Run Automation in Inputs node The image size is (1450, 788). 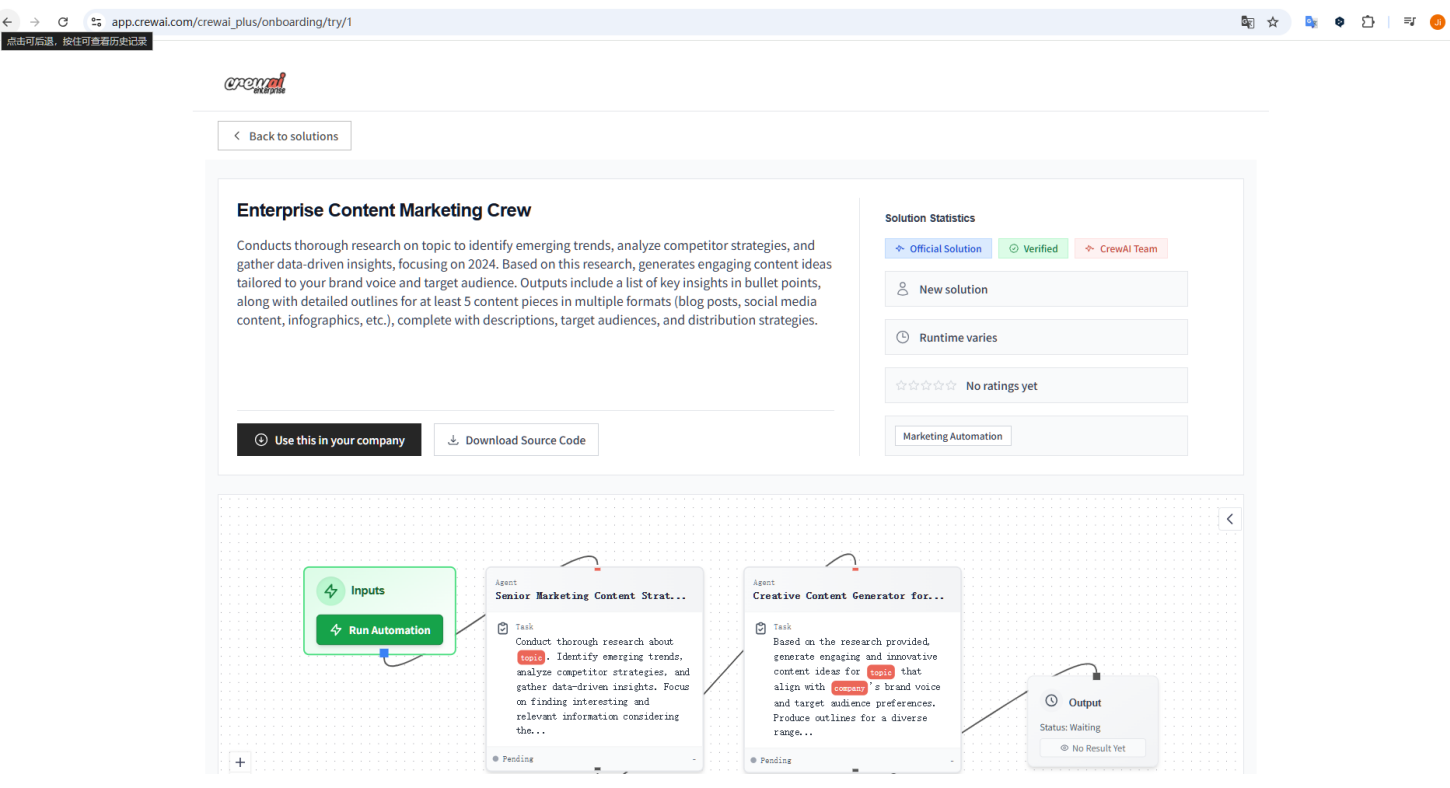tap(380, 630)
